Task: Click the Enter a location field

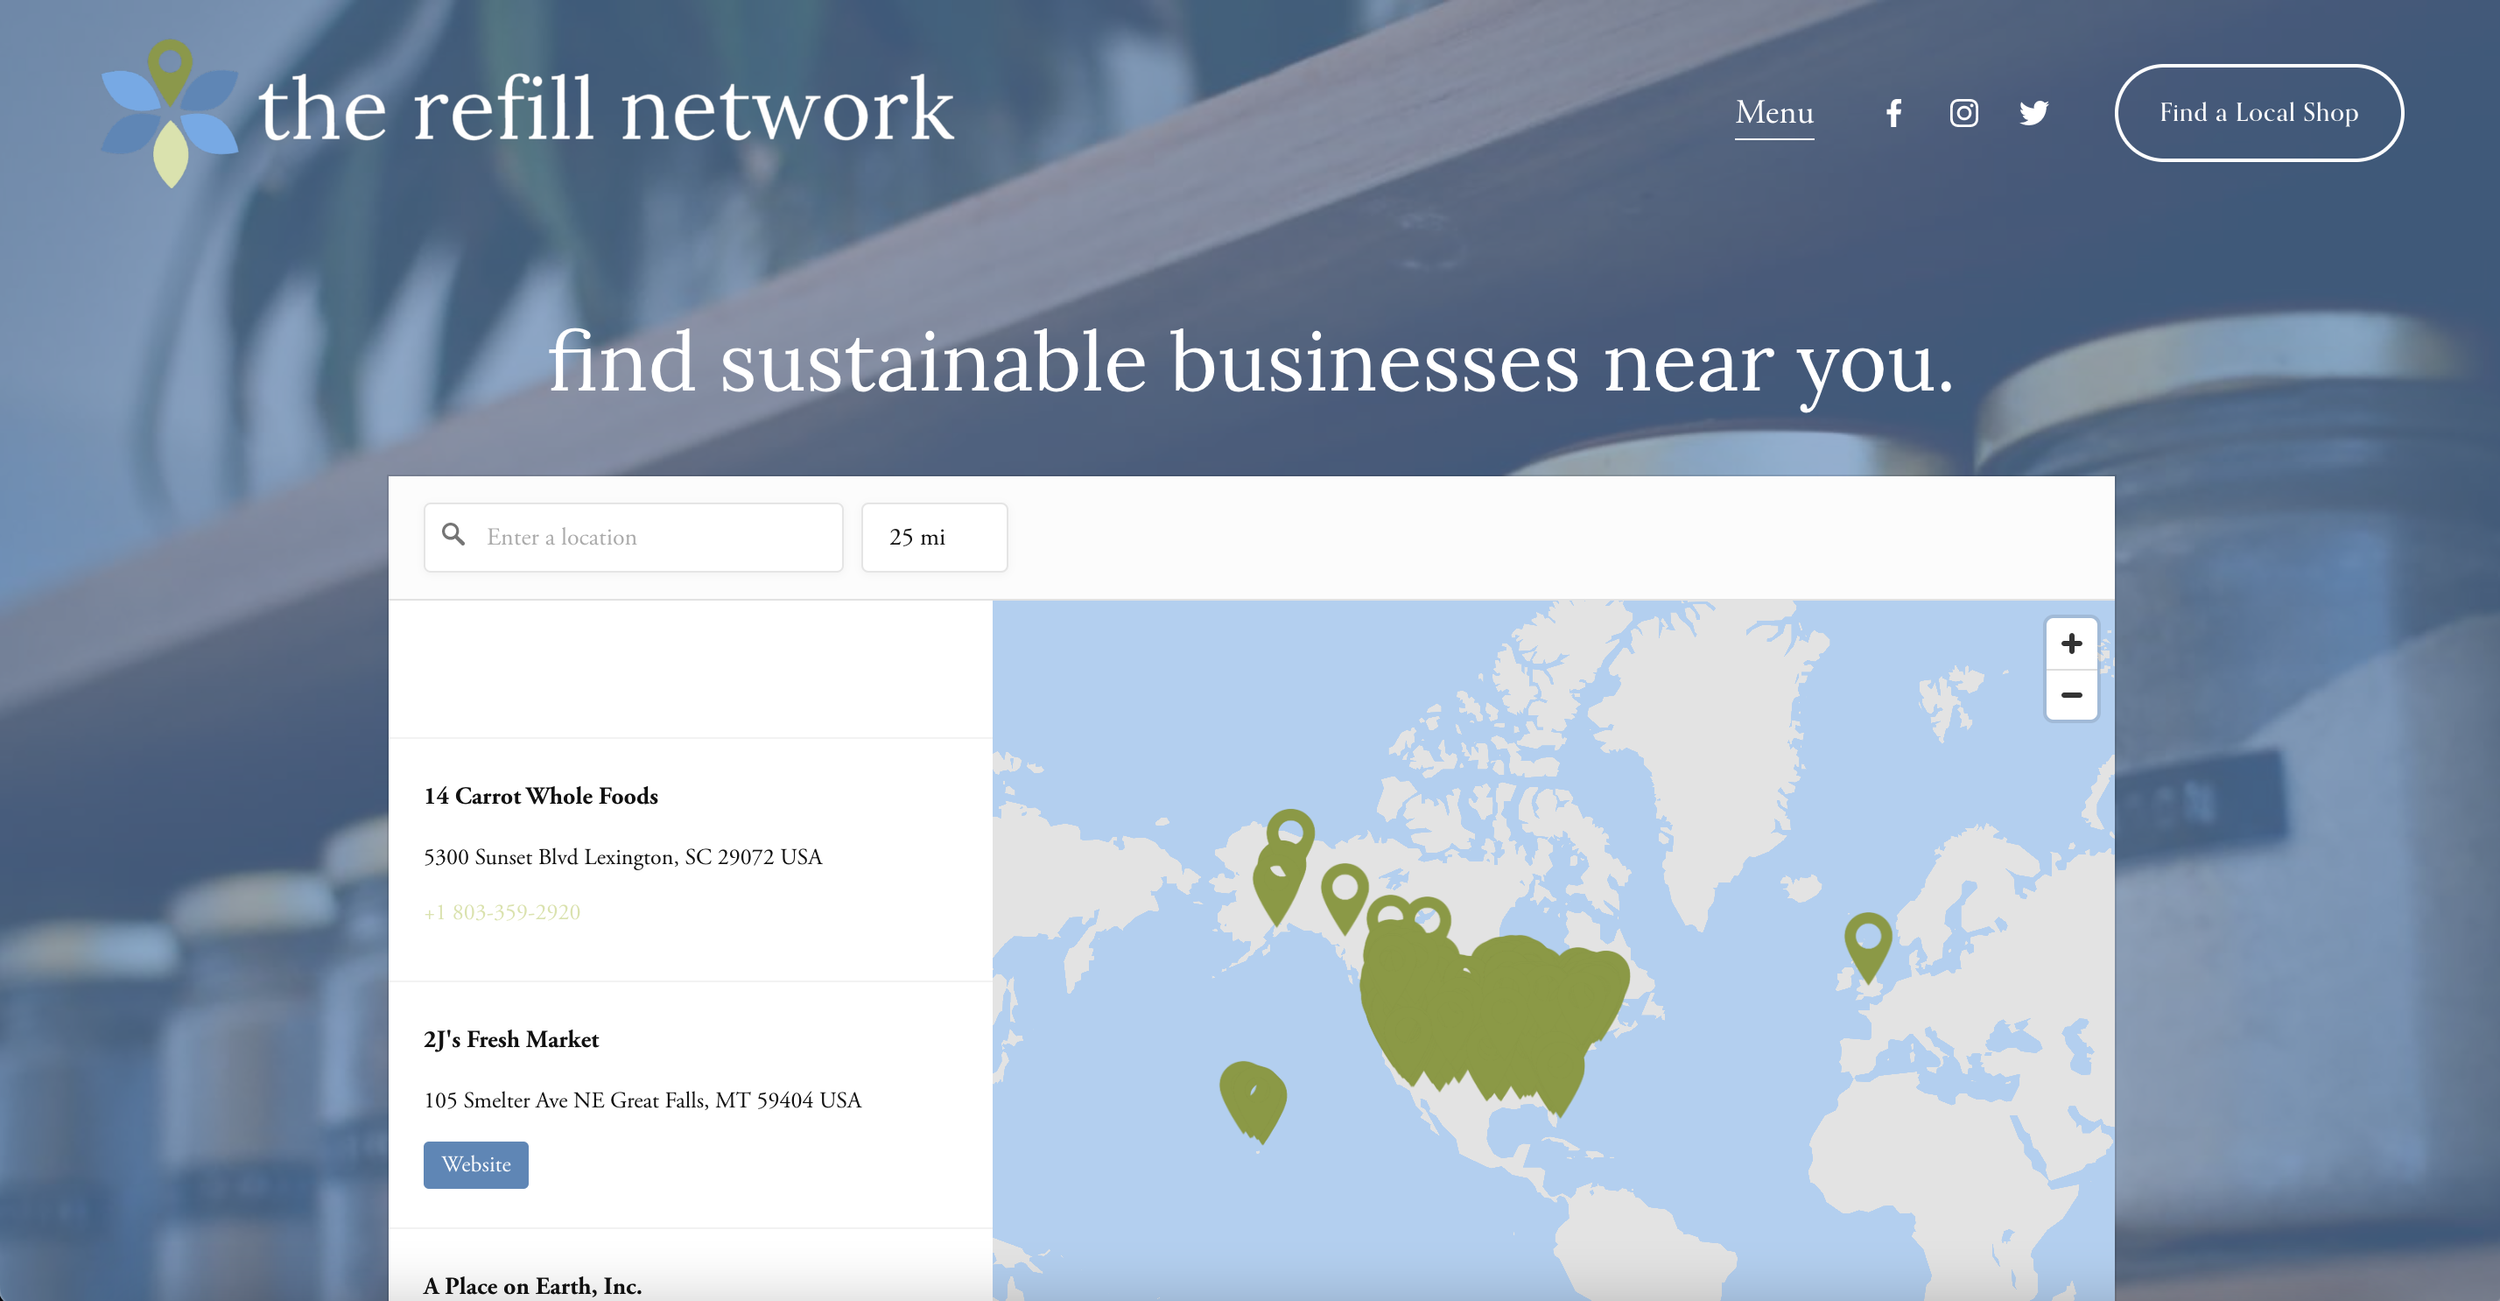Action: (630, 537)
